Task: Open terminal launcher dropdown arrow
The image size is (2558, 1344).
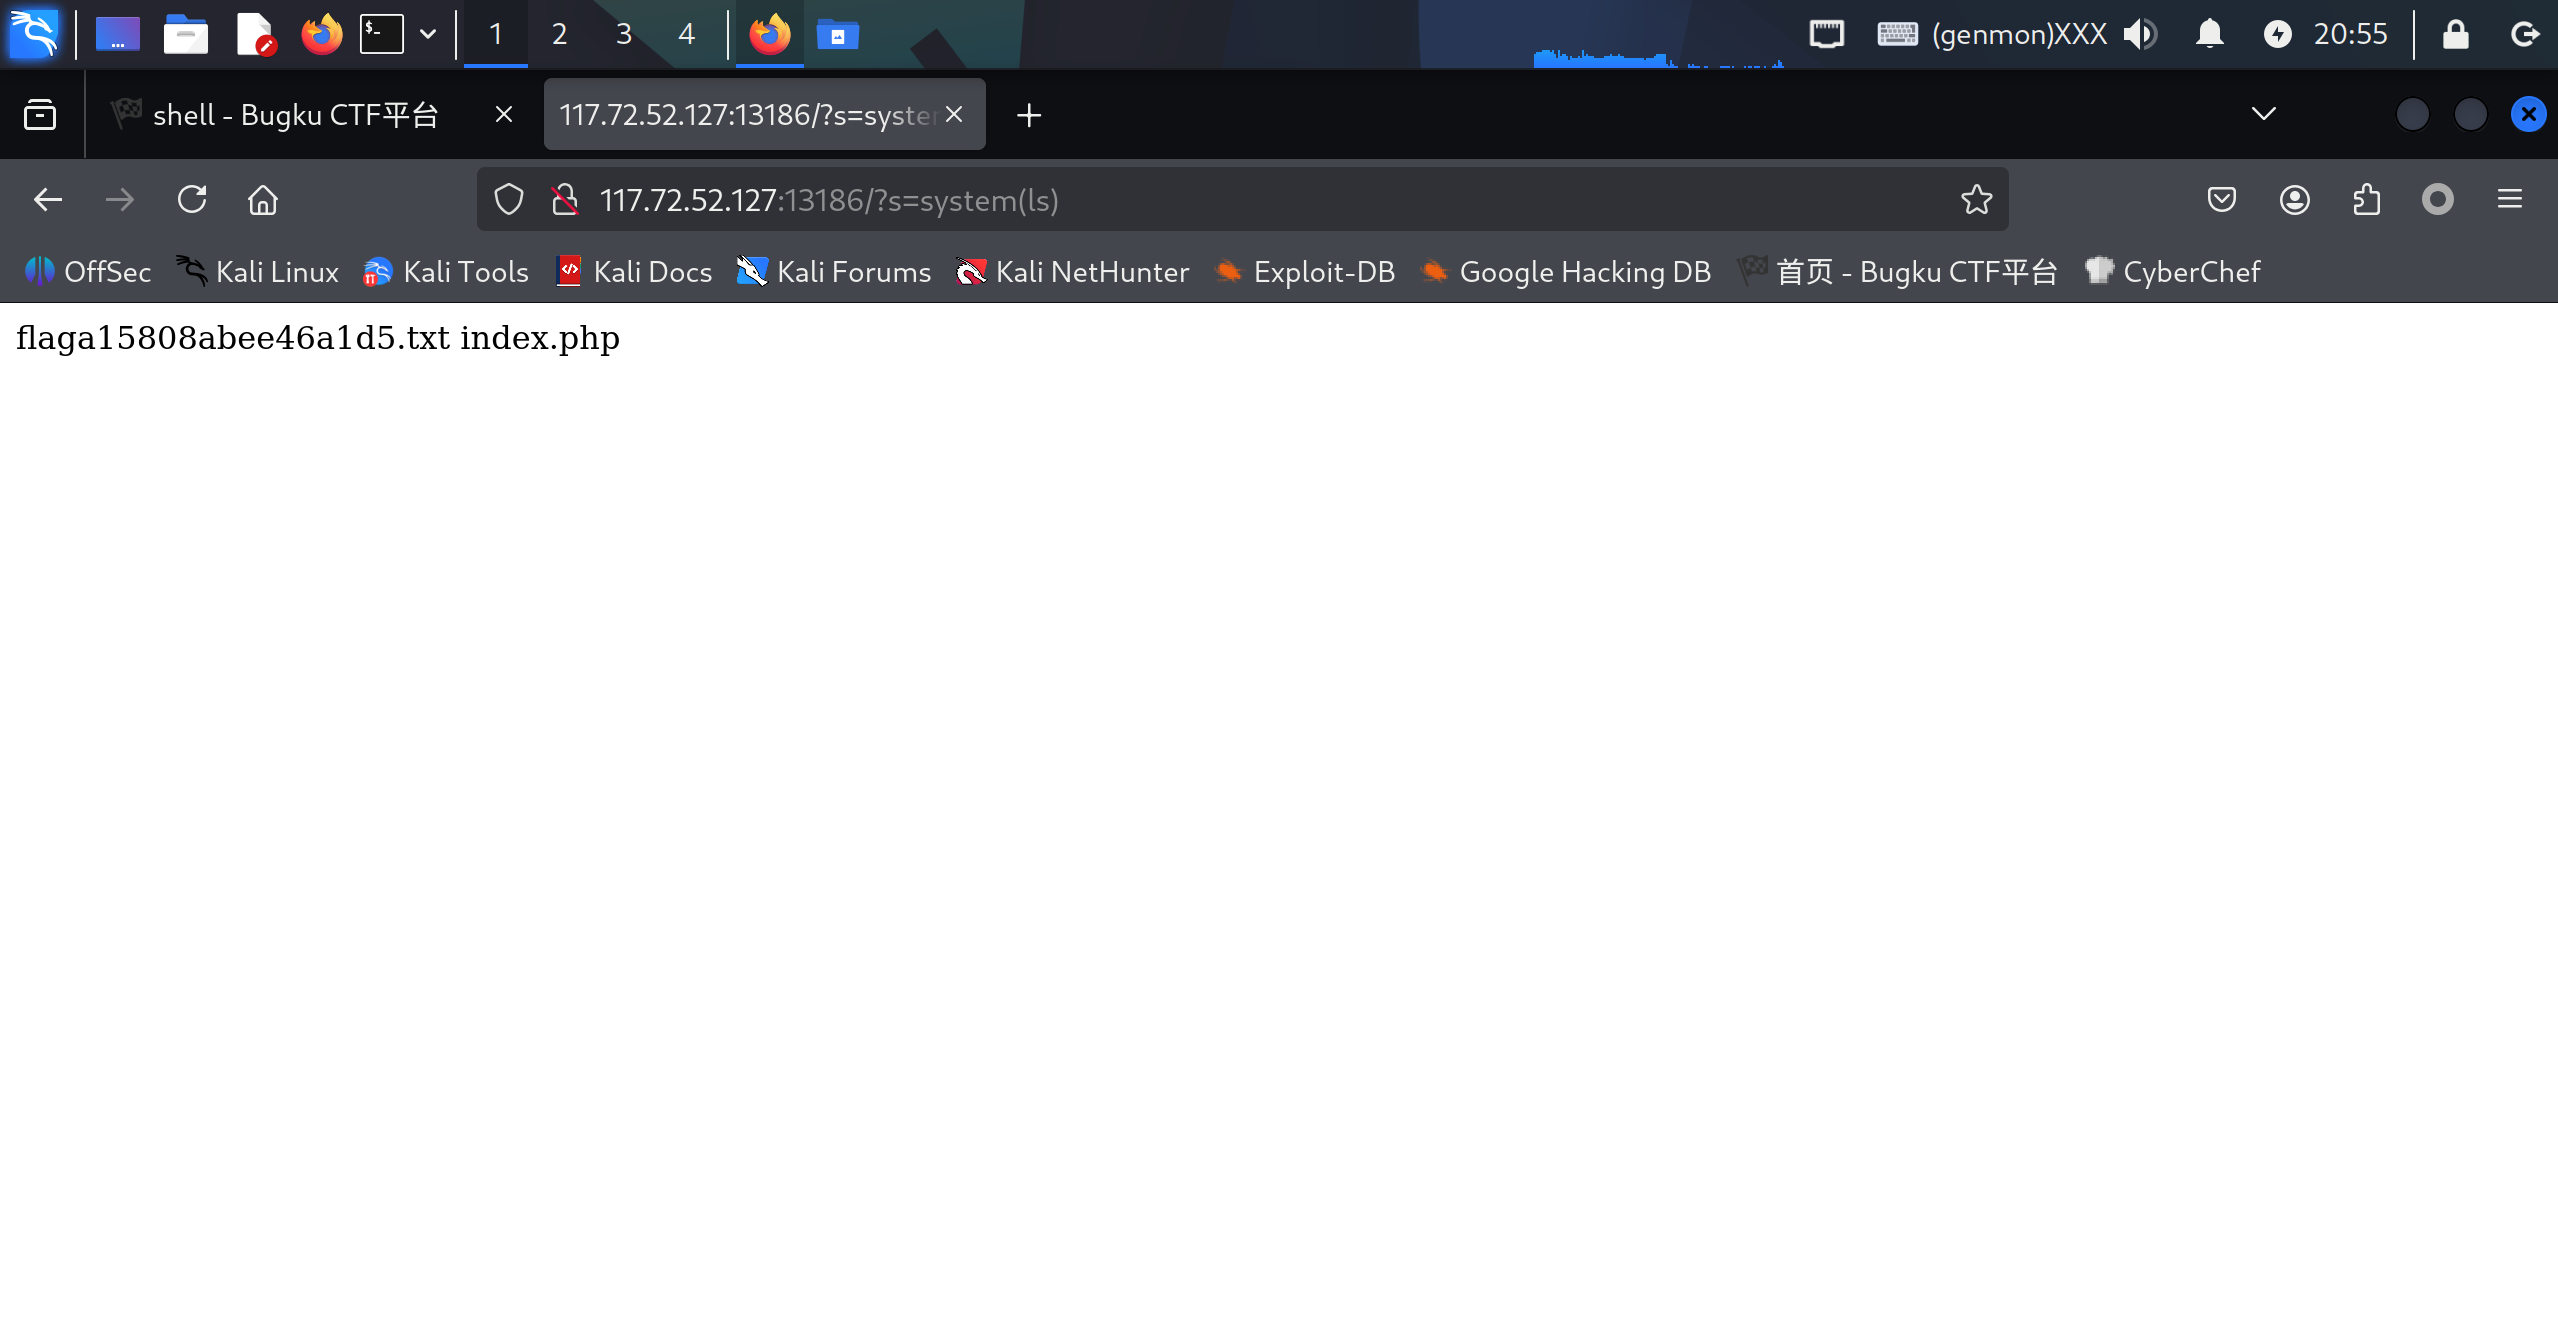Action: [x=428, y=34]
